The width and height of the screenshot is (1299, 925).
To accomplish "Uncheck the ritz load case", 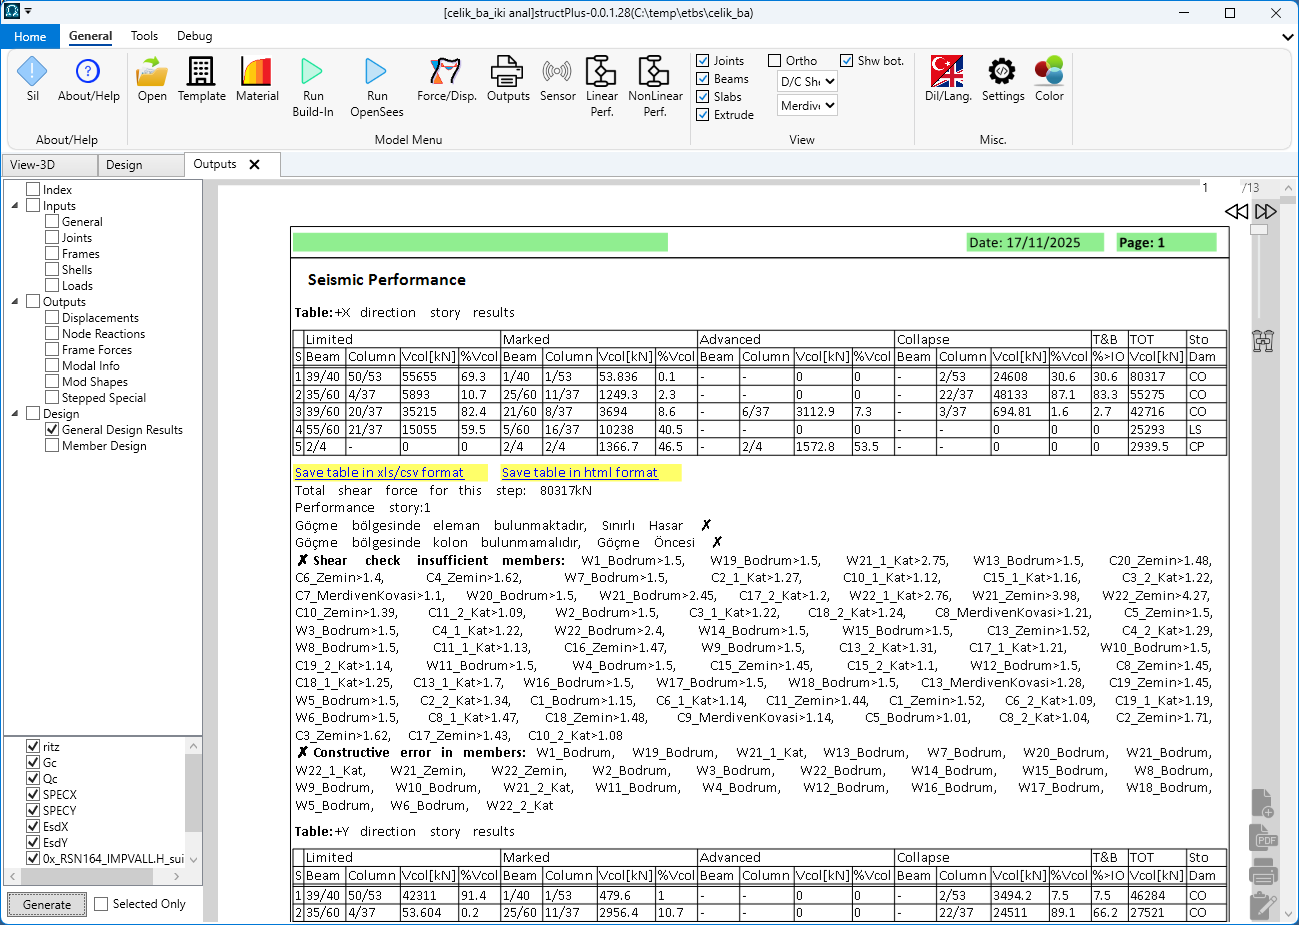I will 33,747.
